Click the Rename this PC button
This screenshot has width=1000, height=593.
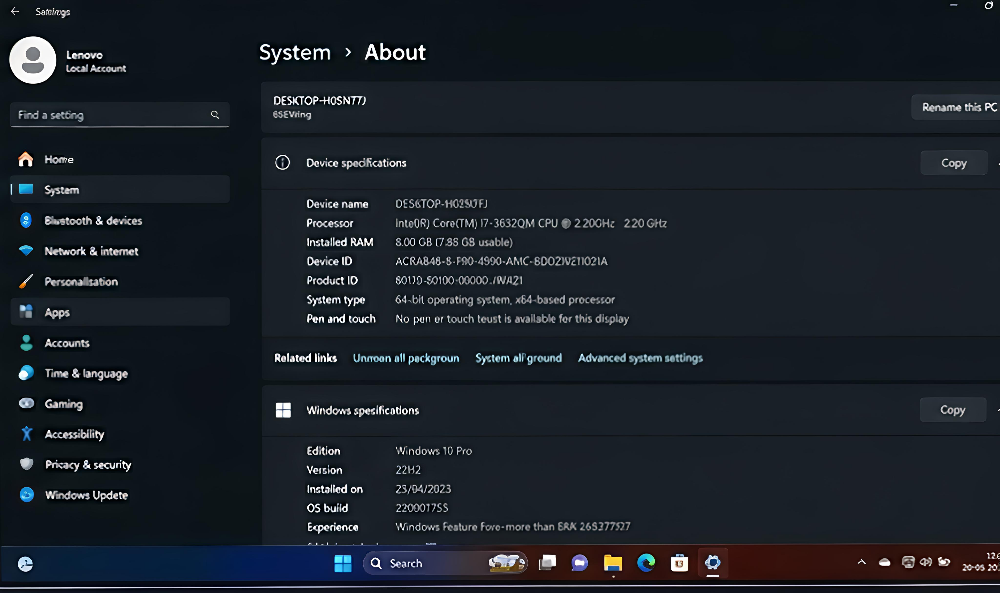[x=956, y=107]
